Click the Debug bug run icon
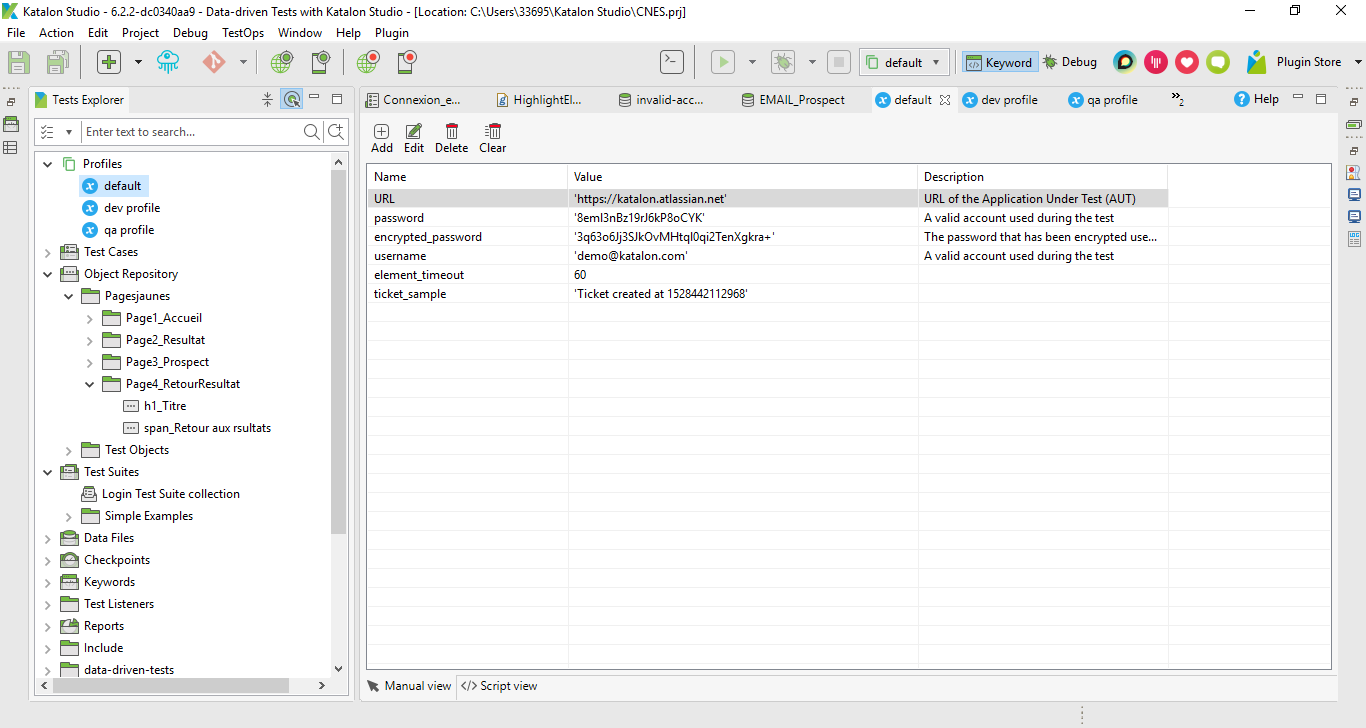 click(x=783, y=62)
